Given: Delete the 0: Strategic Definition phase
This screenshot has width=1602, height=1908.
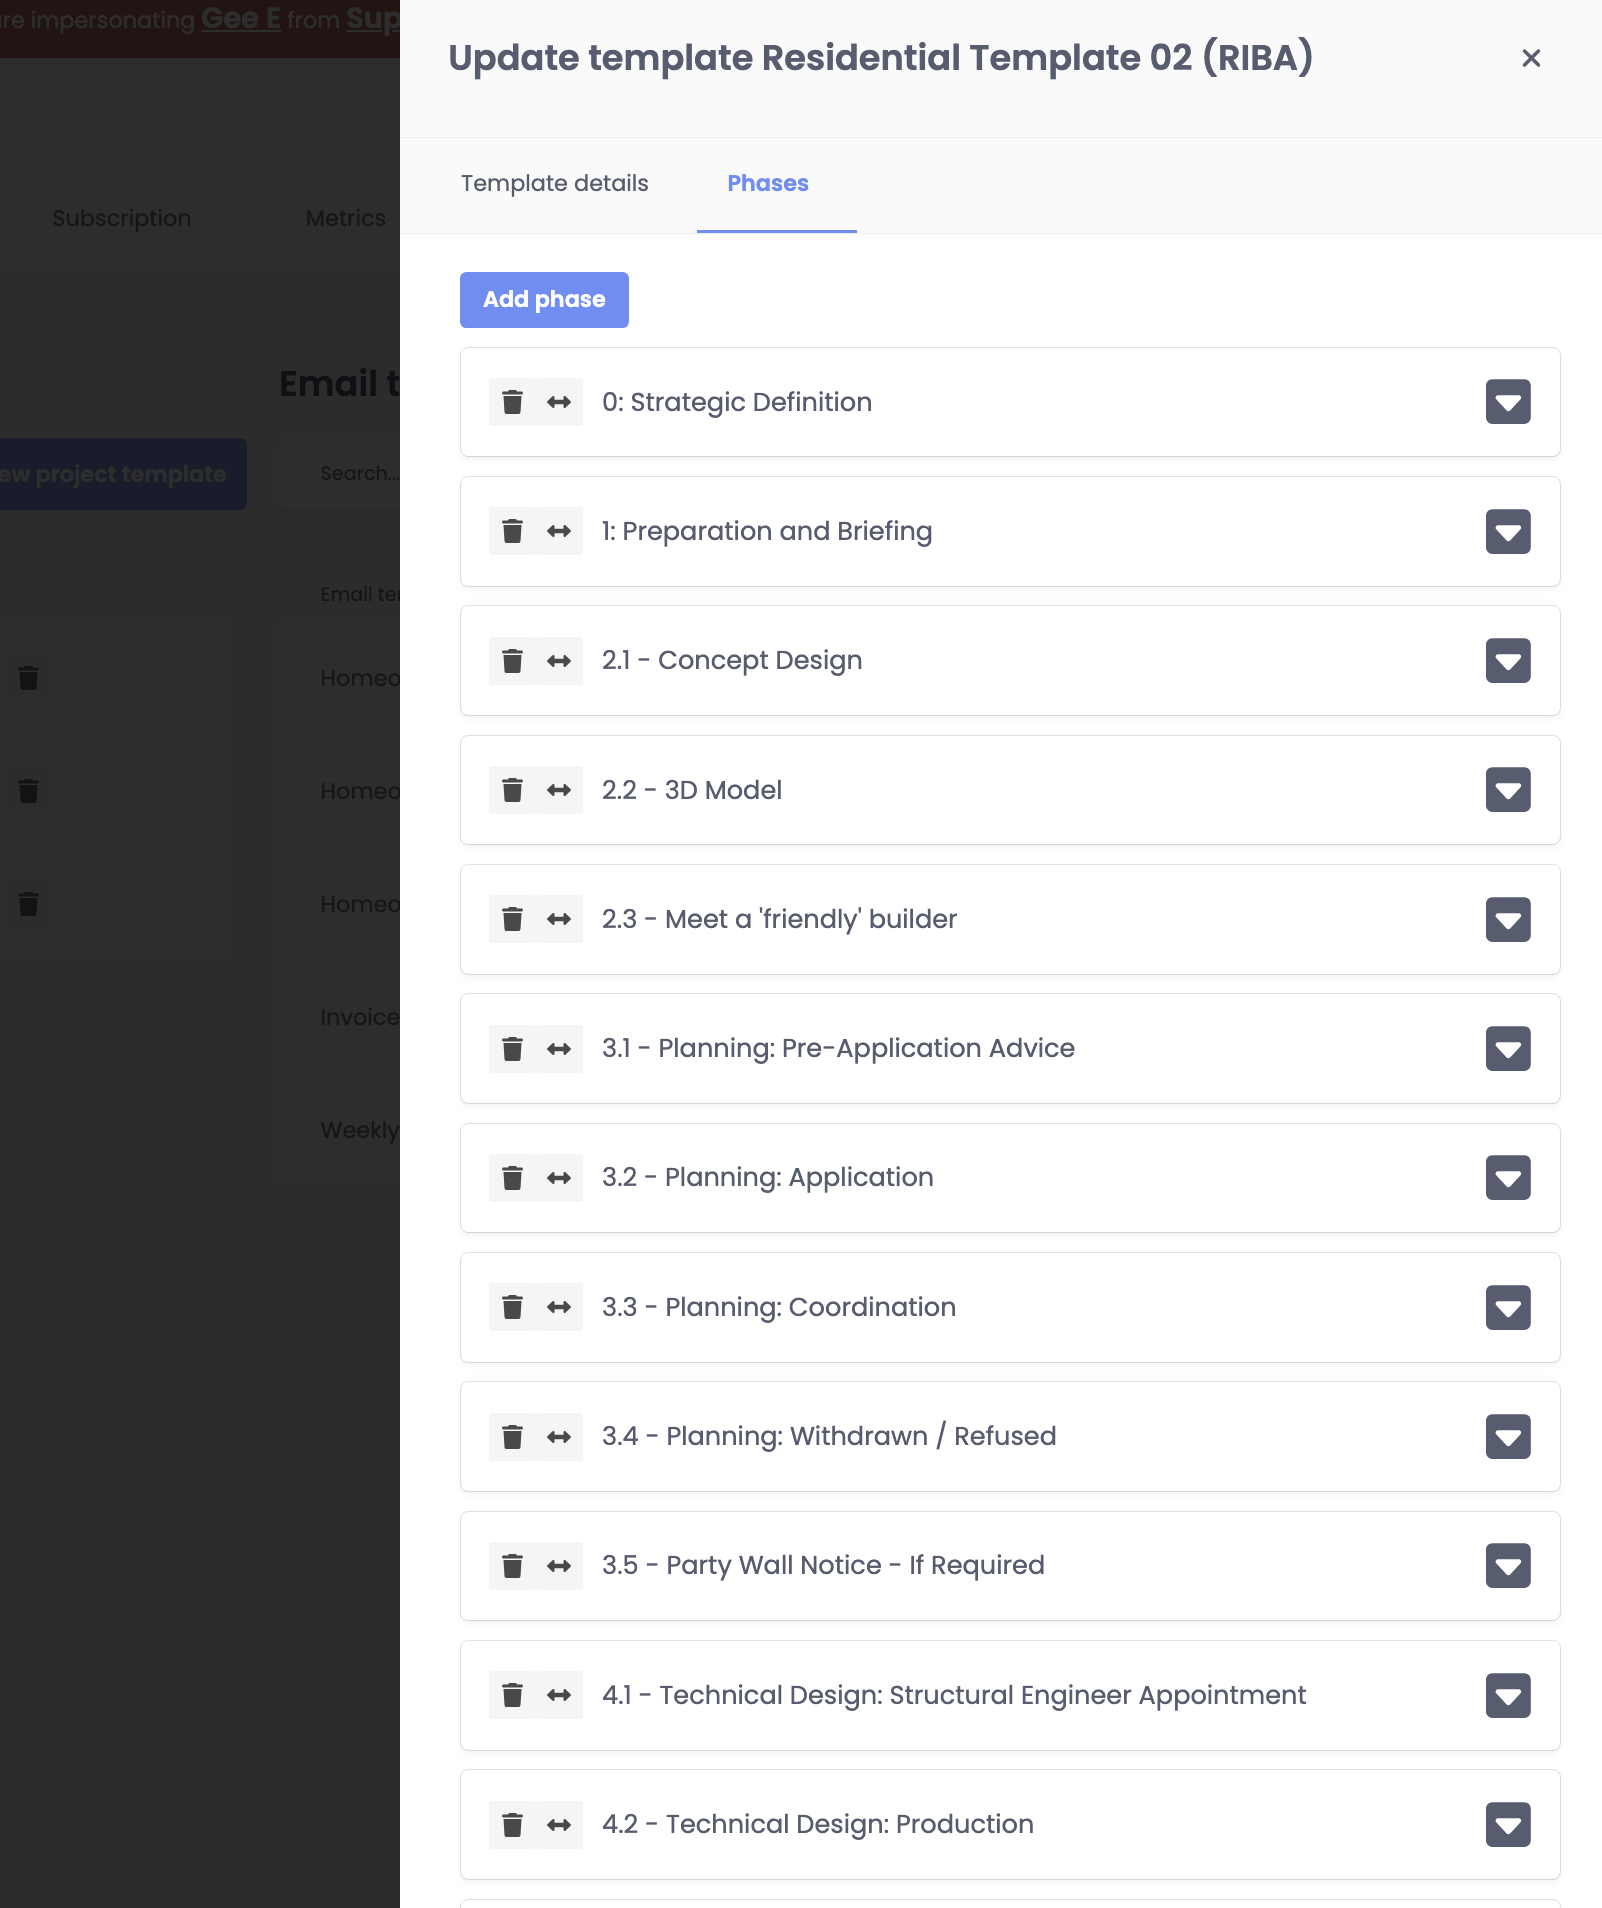Looking at the screenshot, I should (x=512, y=402).
